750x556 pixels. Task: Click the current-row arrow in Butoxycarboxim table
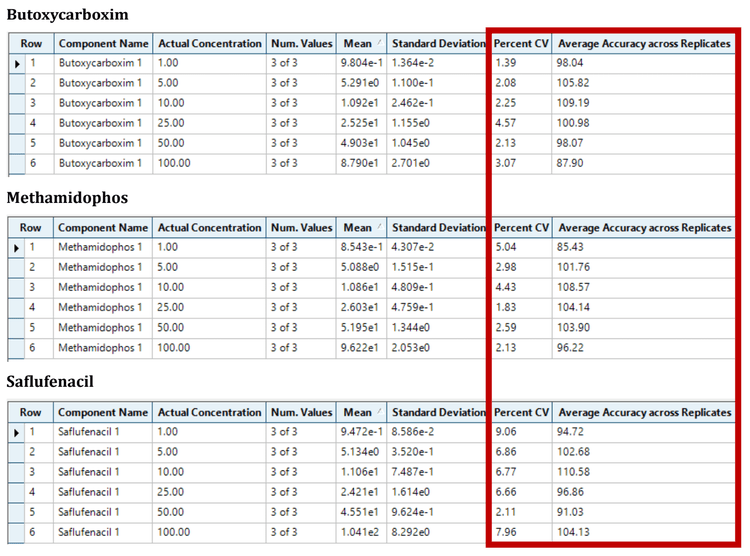point(16,63)
